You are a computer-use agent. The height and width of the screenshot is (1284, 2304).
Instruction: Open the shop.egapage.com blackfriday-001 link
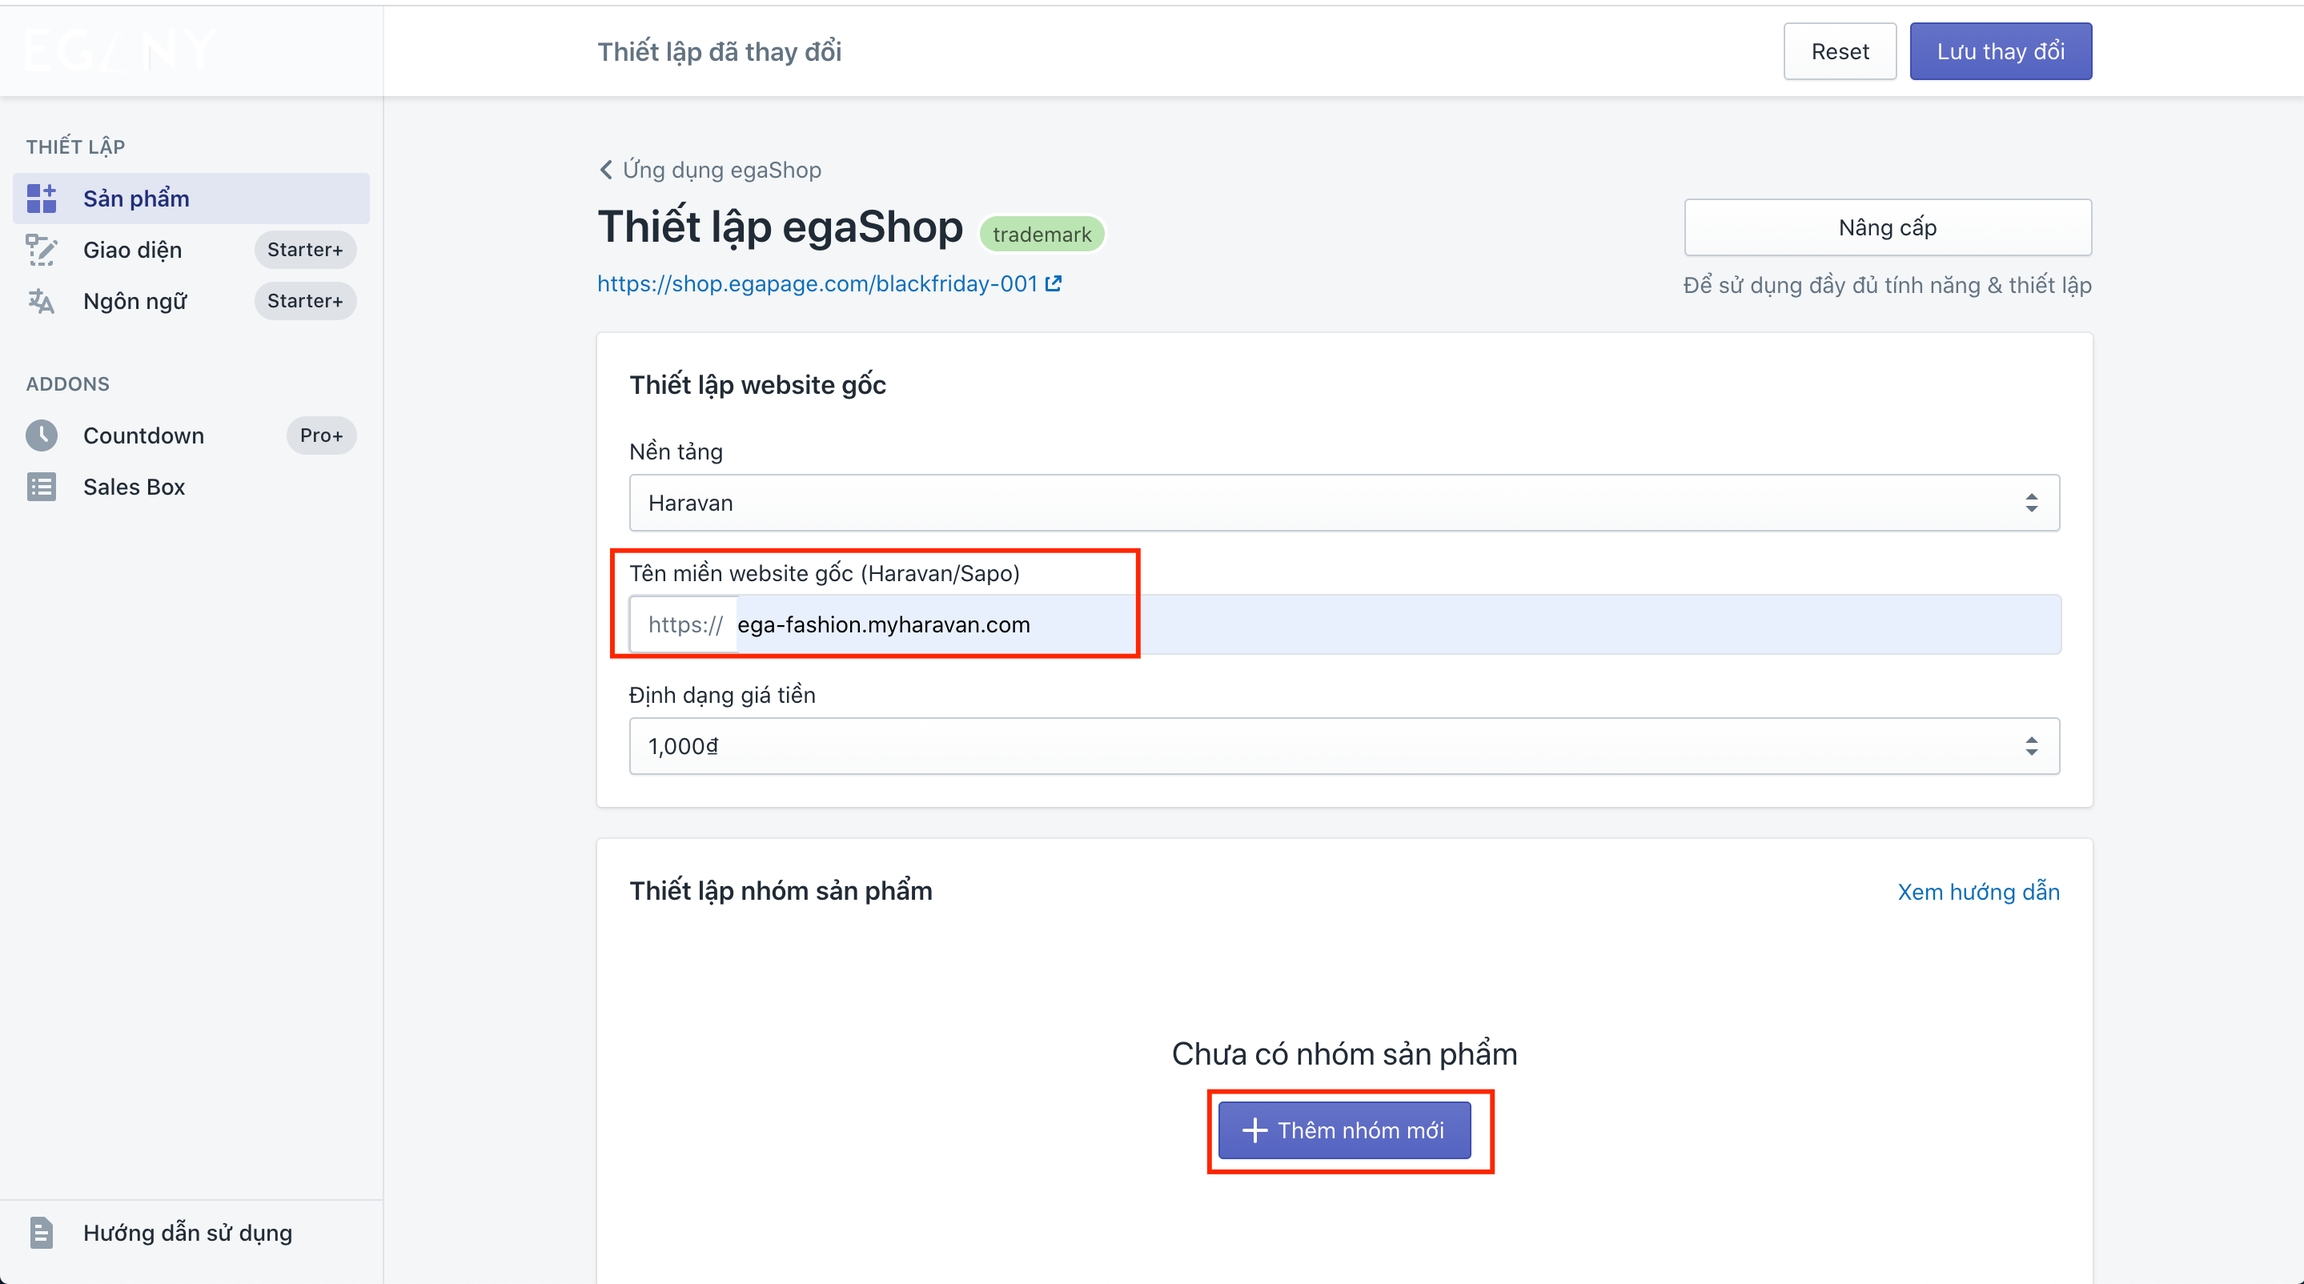pyautogui.click(x=817, y=284)
